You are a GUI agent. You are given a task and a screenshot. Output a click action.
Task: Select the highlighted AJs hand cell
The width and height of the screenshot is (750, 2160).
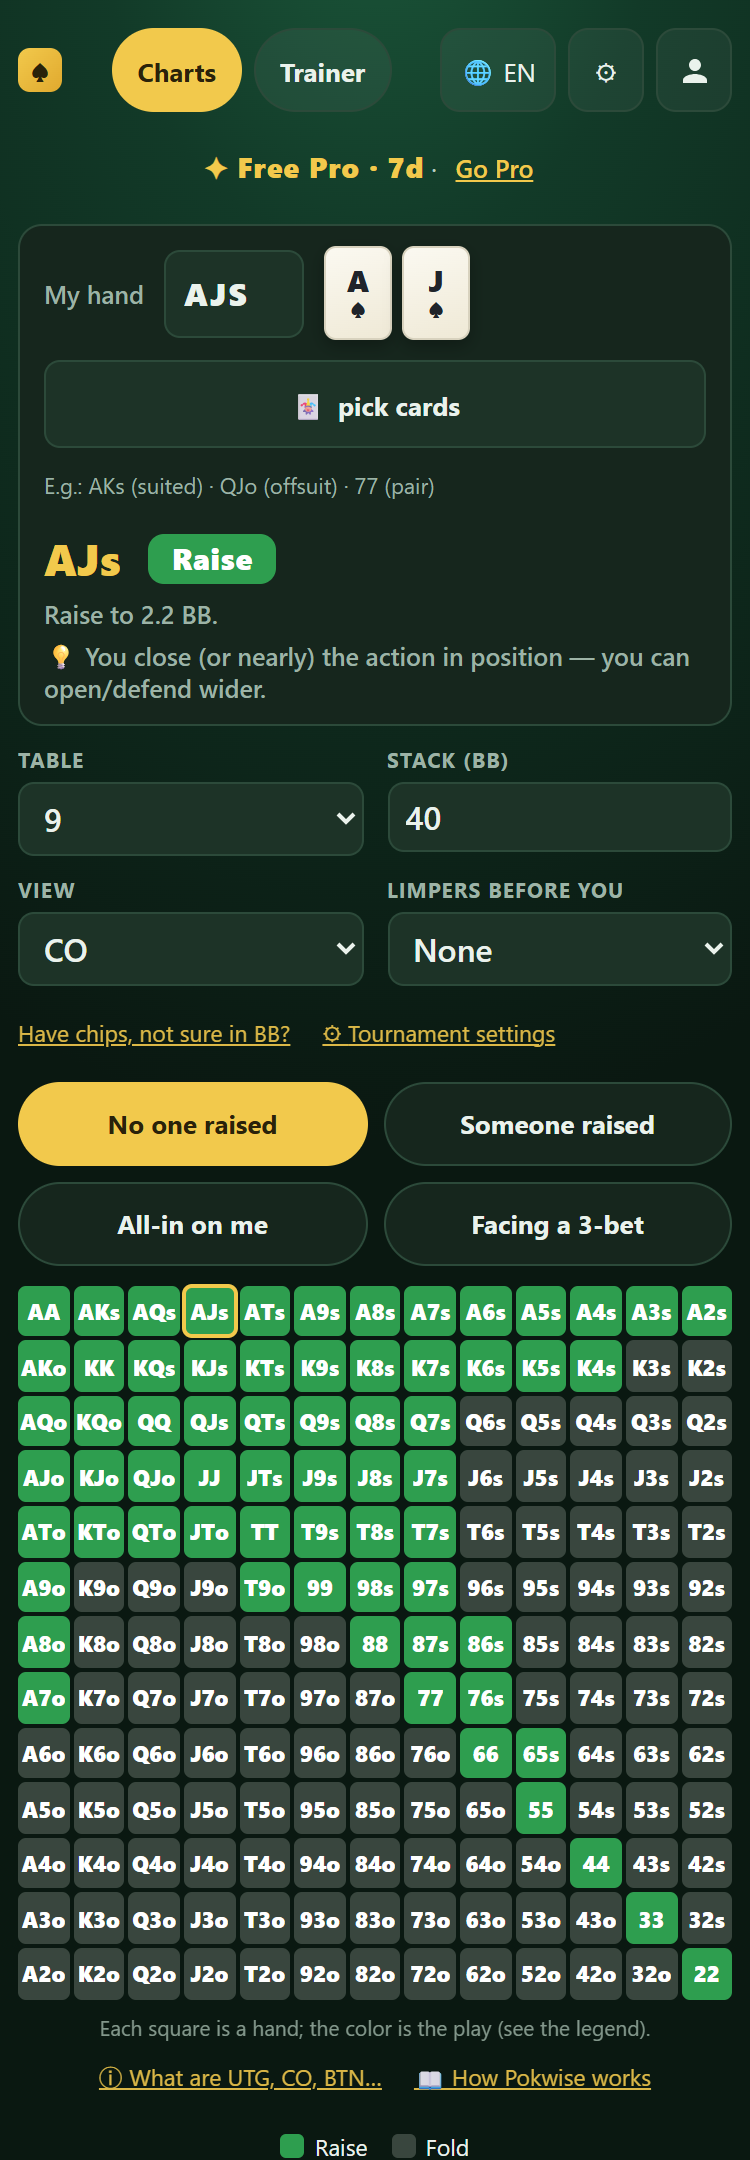[210, 1312]
